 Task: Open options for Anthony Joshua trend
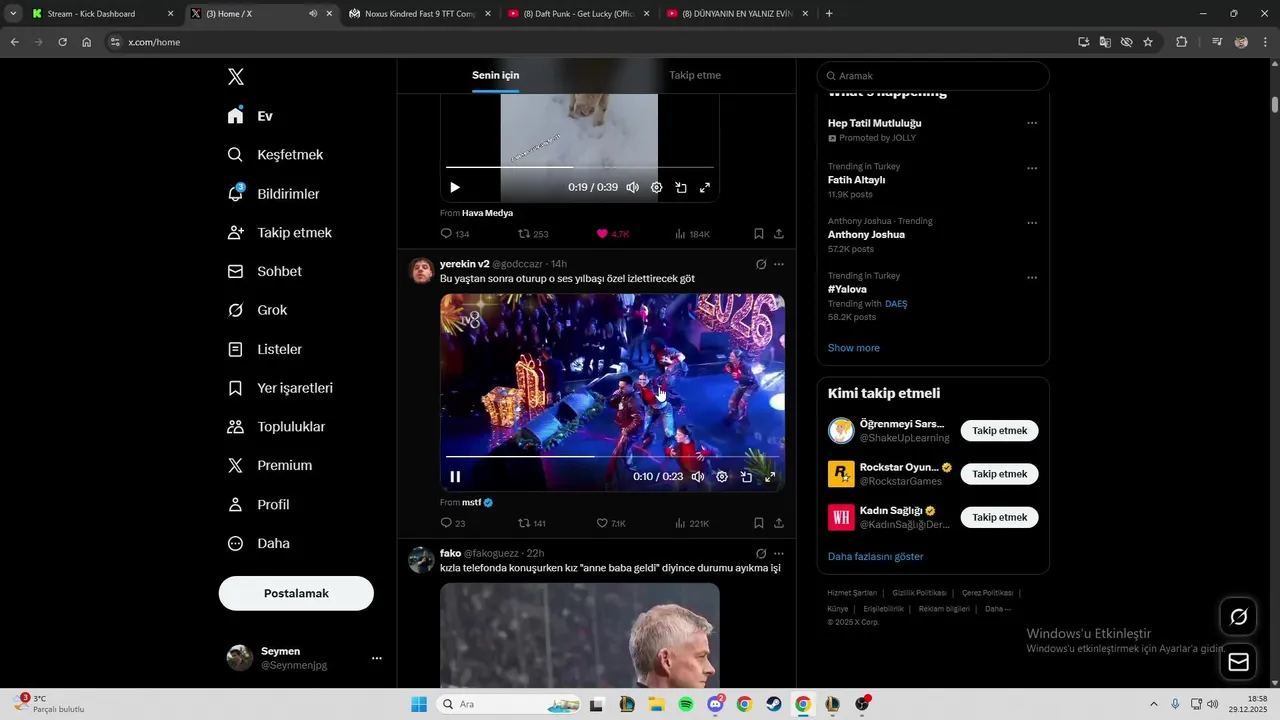[1032, 223]
